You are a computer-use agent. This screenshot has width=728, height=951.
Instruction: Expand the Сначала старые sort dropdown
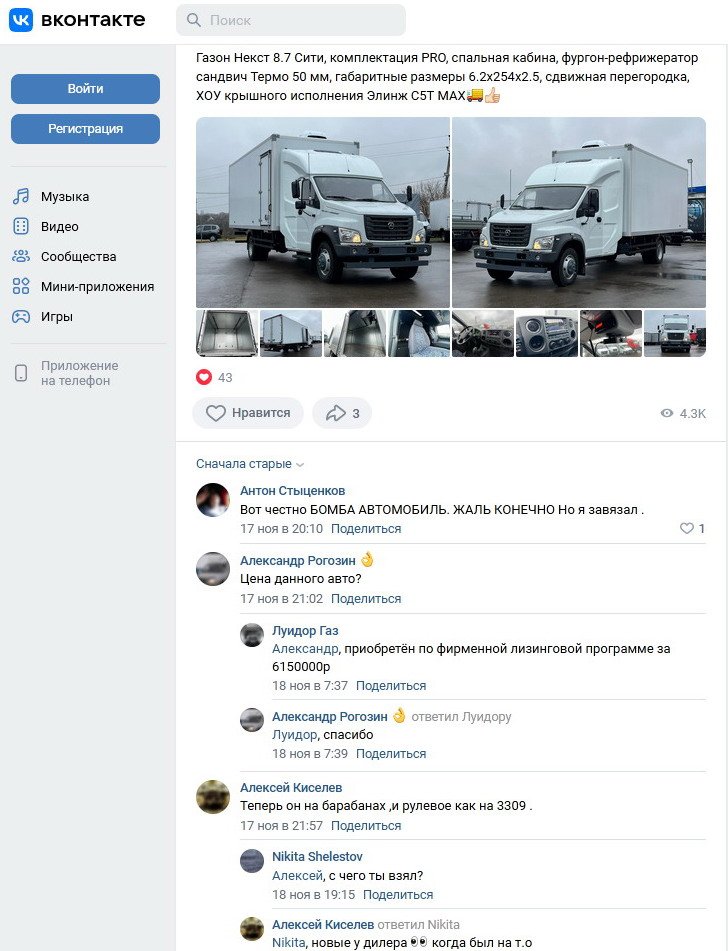click(x=250, y=464)
